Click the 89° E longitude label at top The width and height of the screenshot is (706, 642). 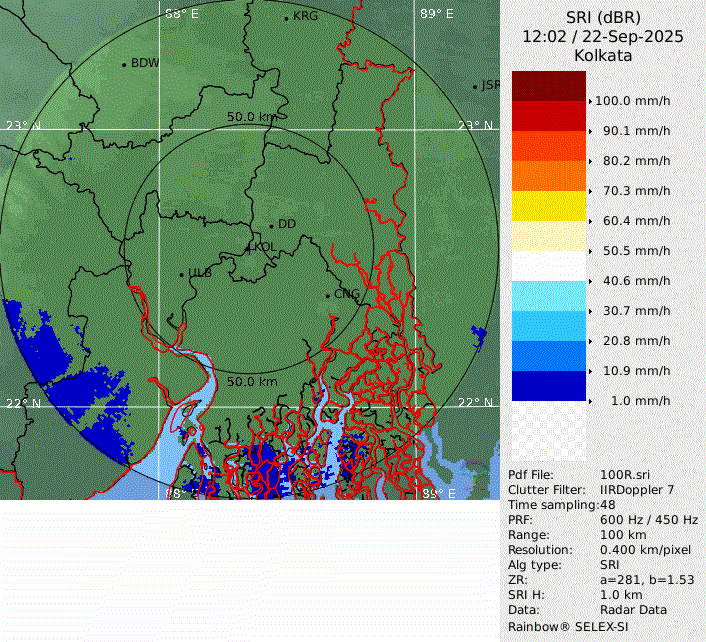(x=436, y=14)
